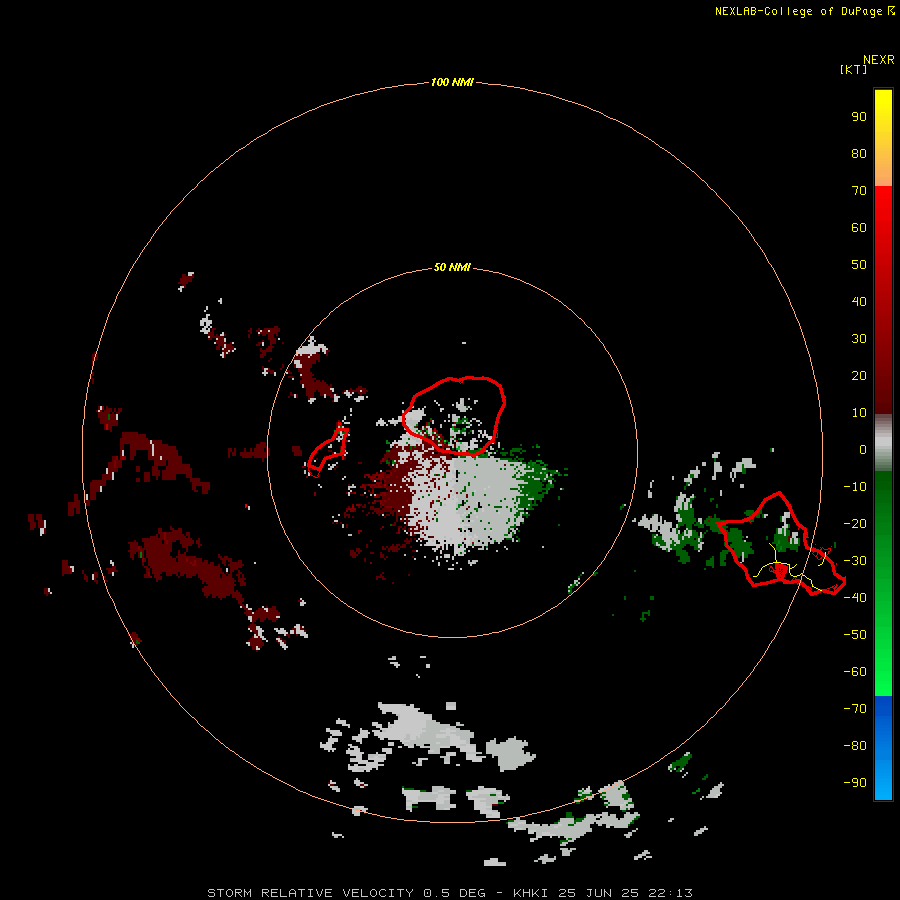Click the [KT] units label
The height and width of the screenshot is (900, 900).
pyautogui.click(x=853, y=69)
